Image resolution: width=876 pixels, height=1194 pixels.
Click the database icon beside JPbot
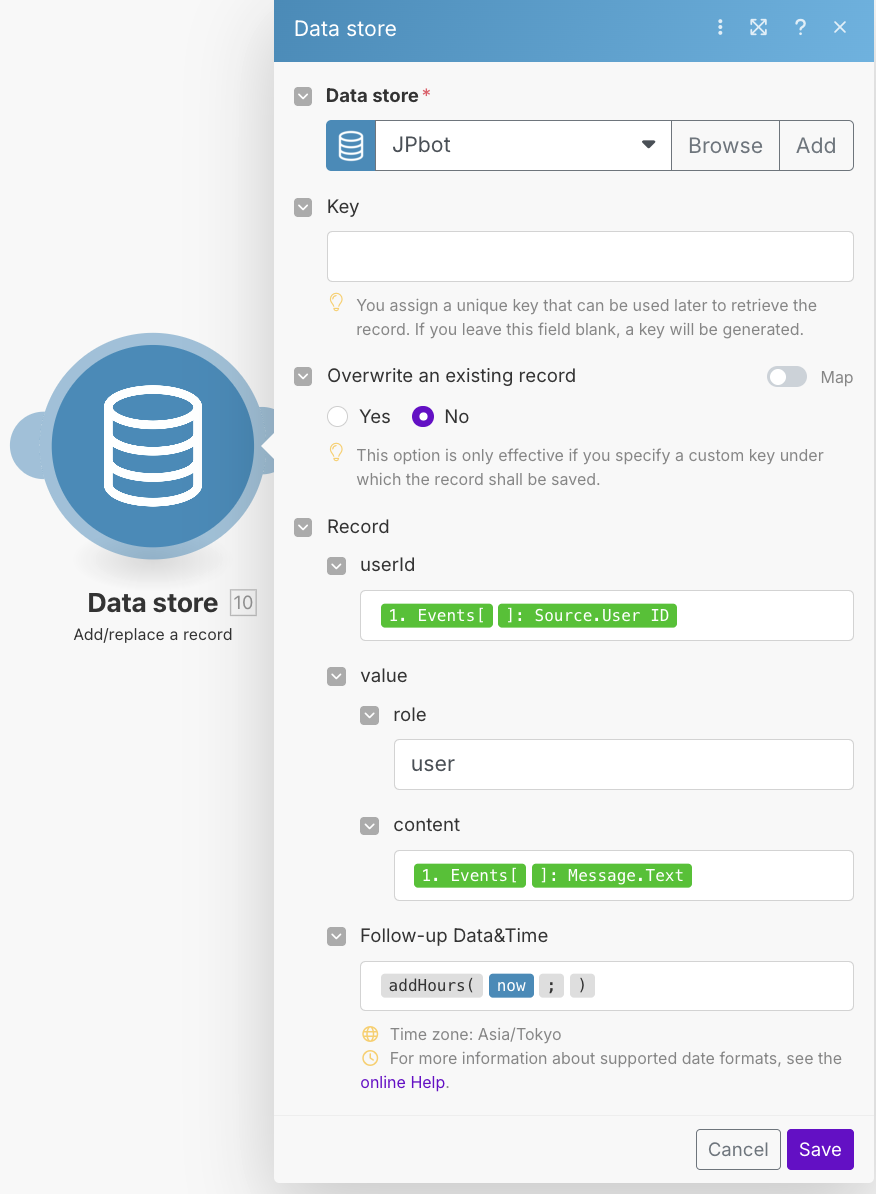click(x=351, y=146)
